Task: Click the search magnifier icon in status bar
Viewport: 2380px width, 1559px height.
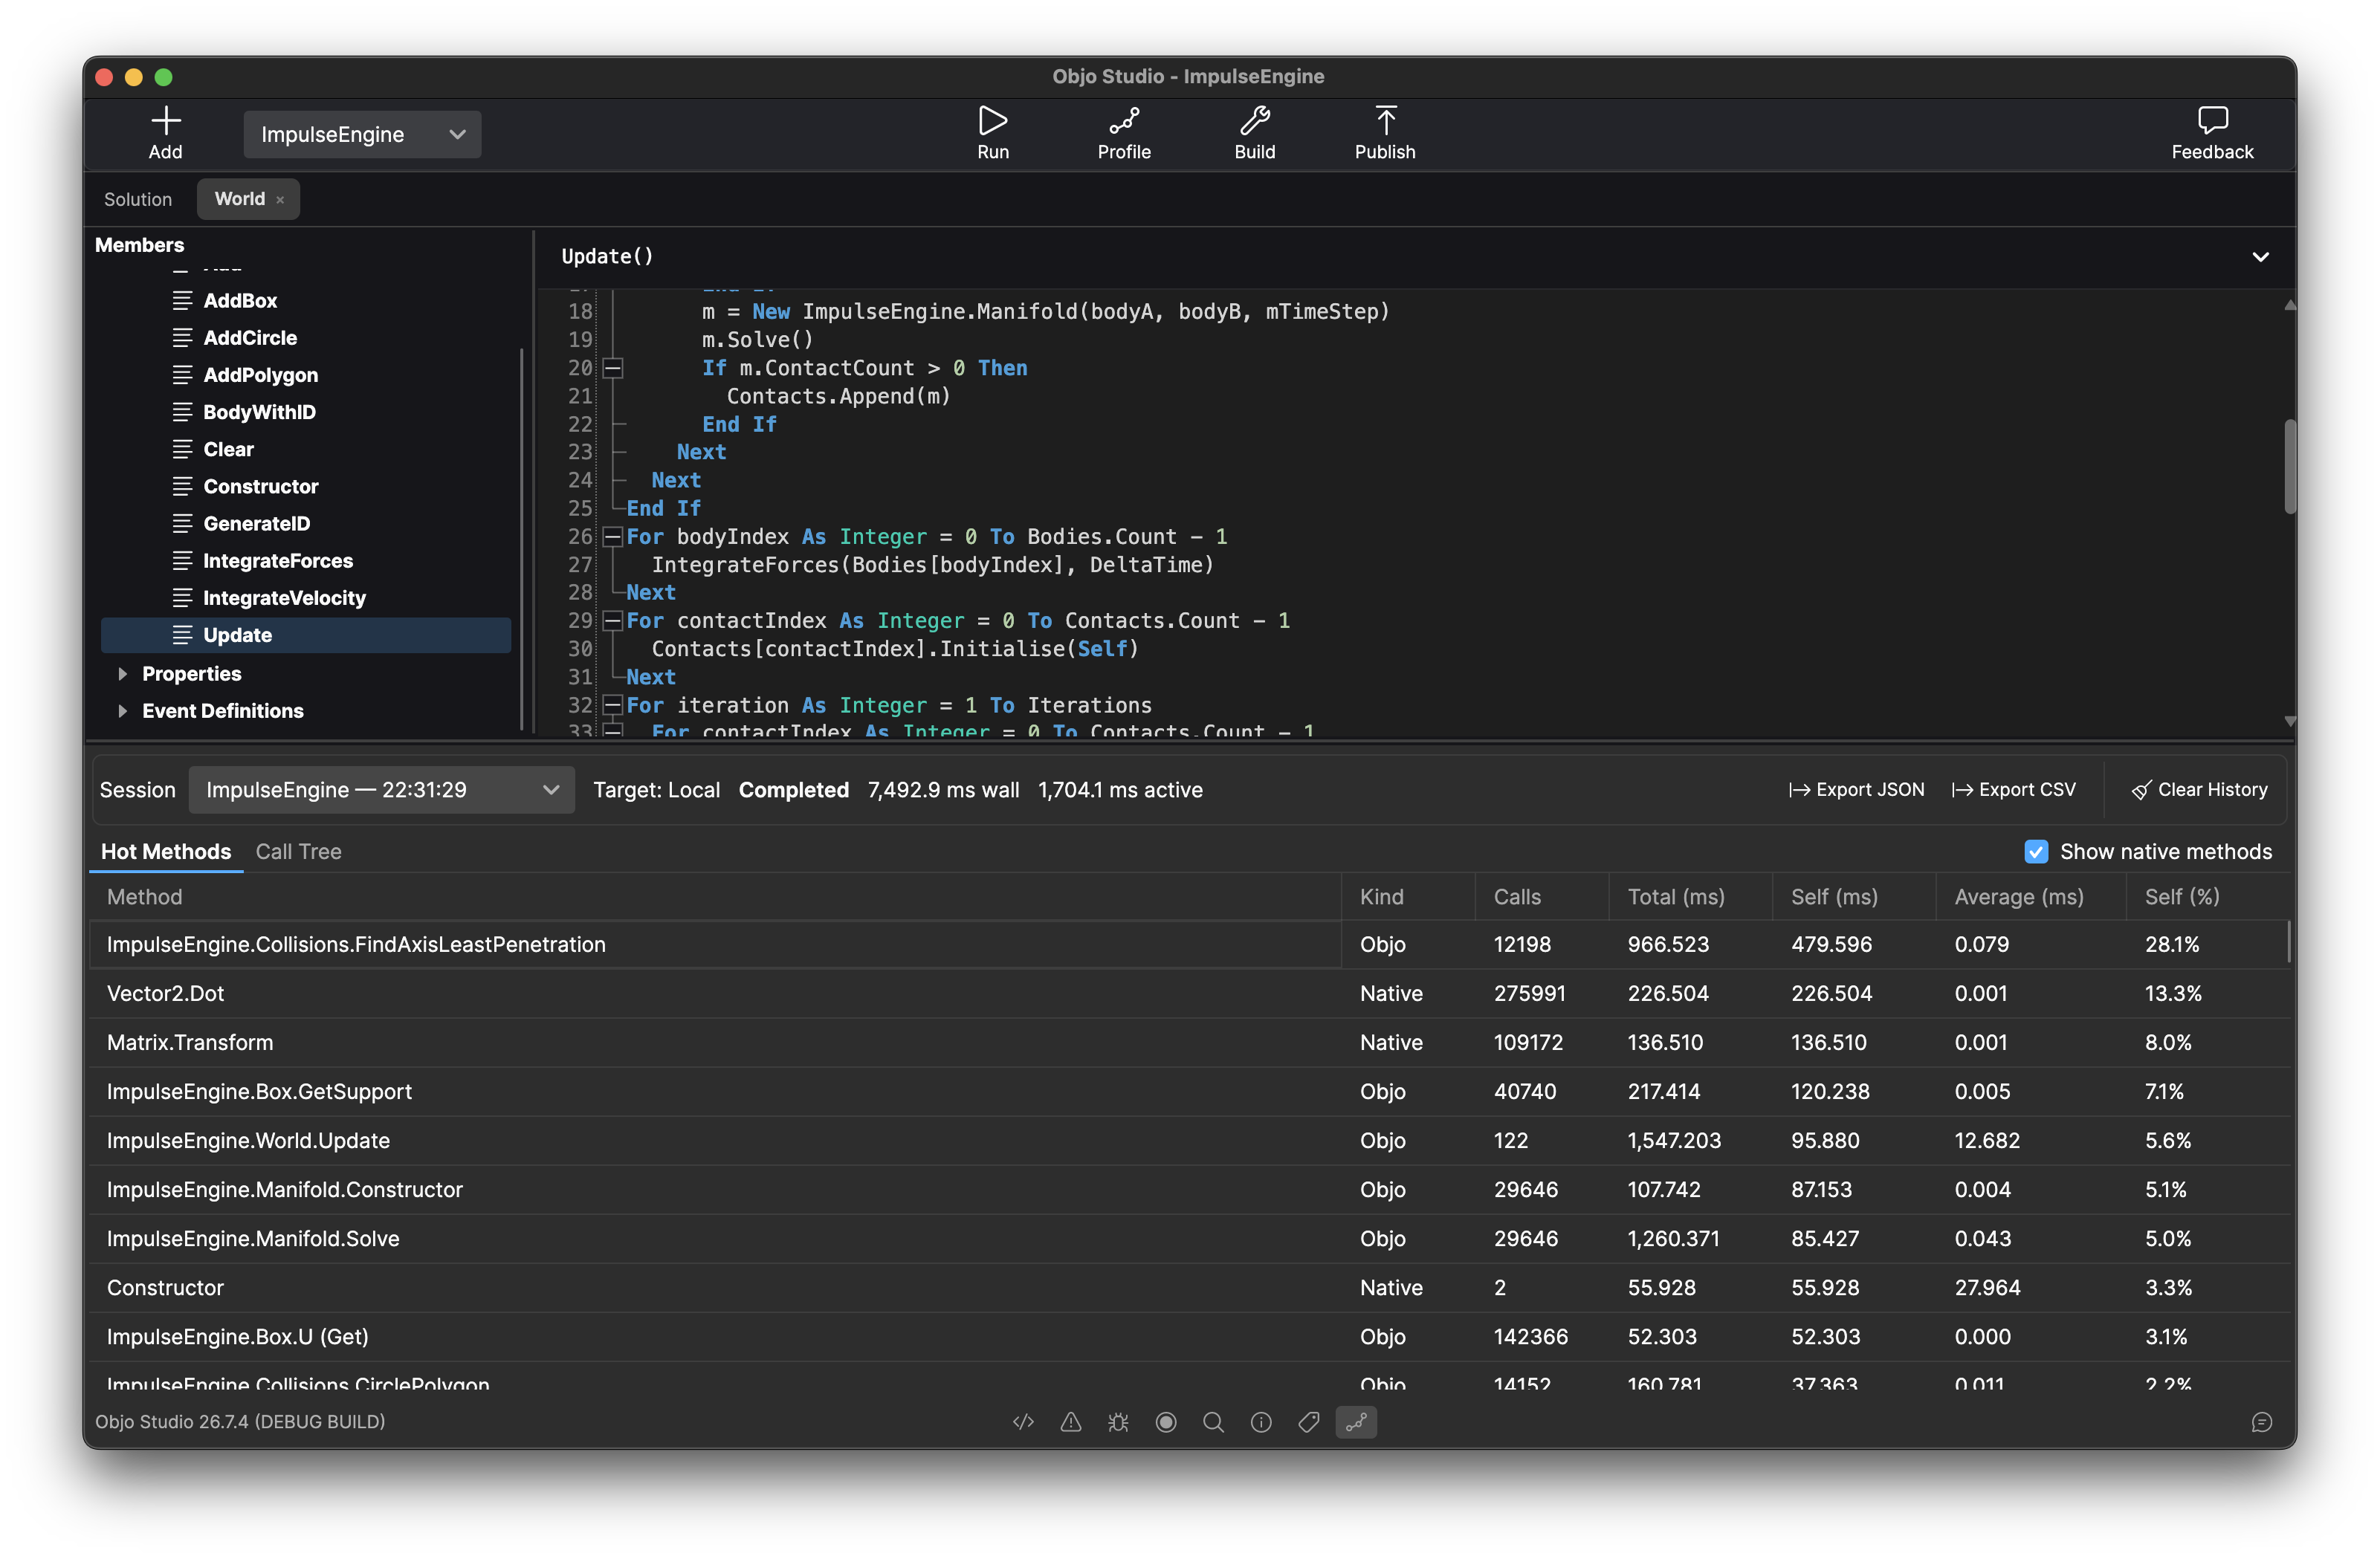Action: pyautogui.click(x=1213, y=1422)
